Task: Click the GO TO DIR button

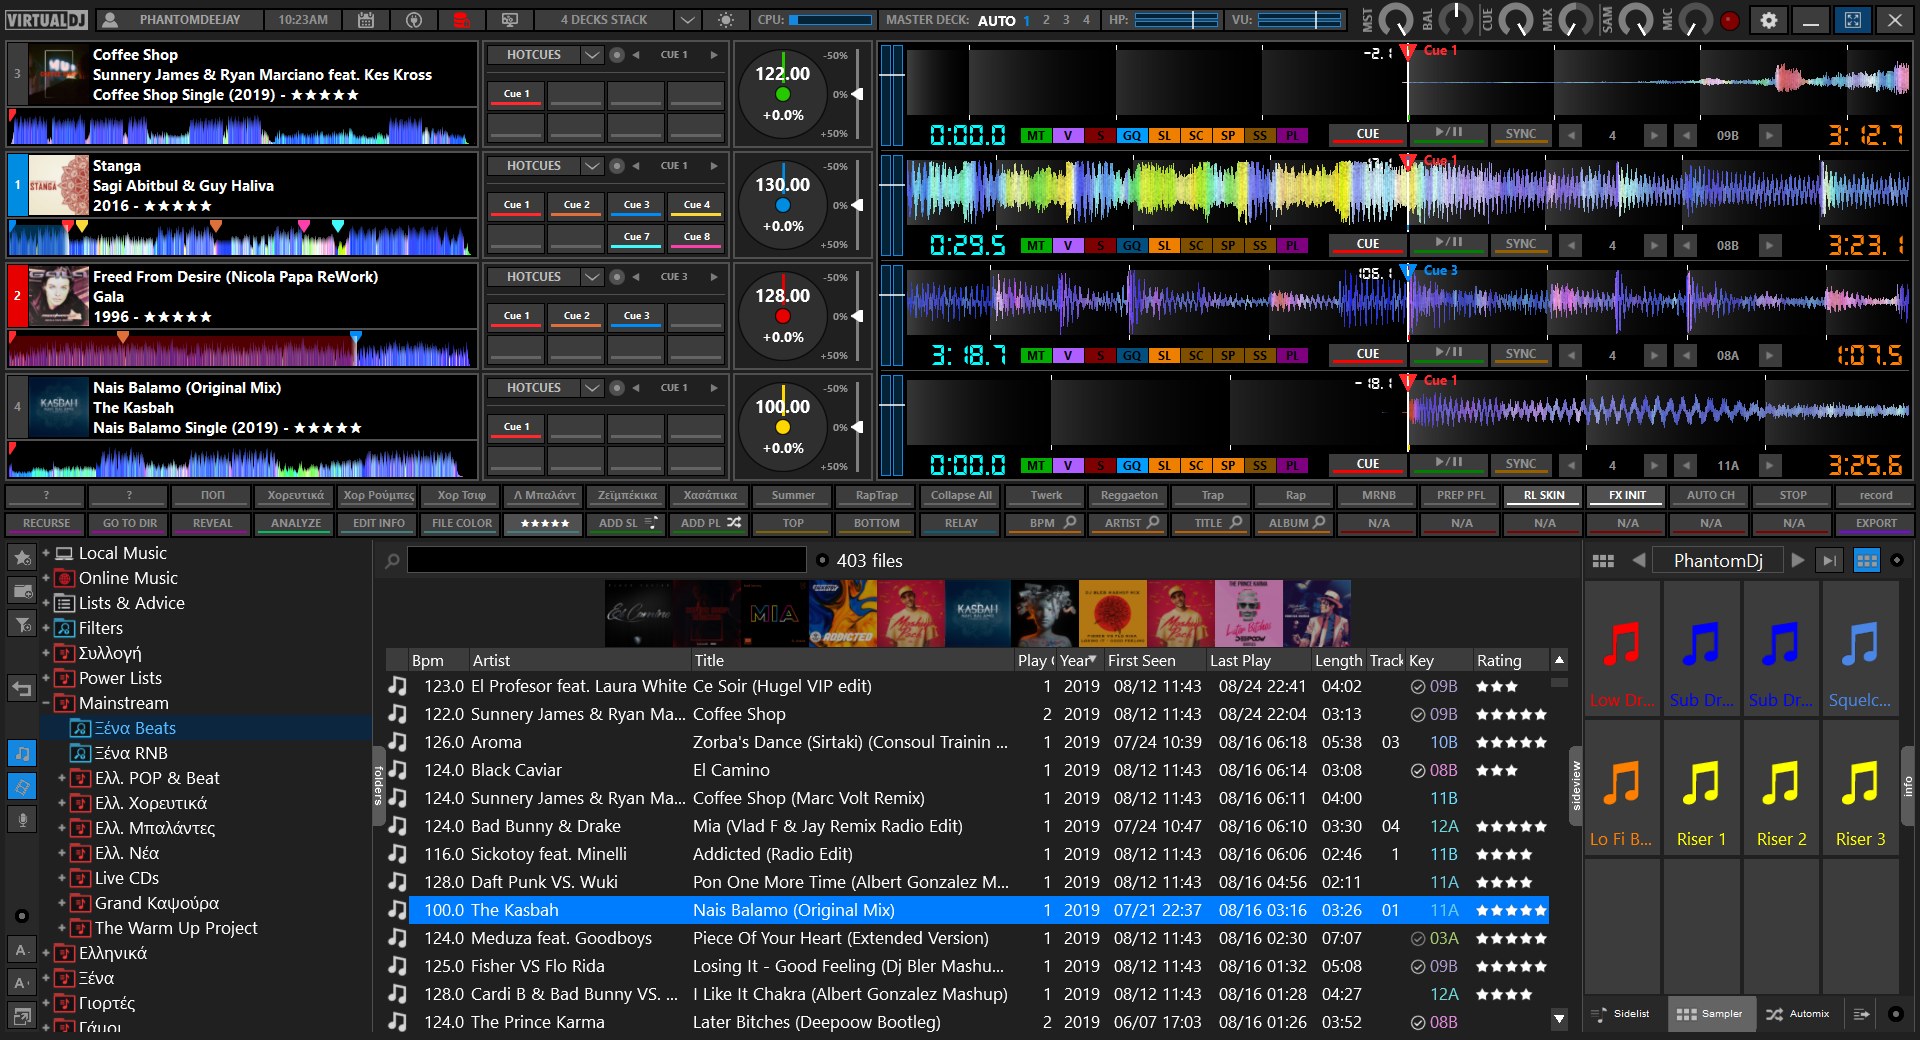Action: (x=130, y=523)
